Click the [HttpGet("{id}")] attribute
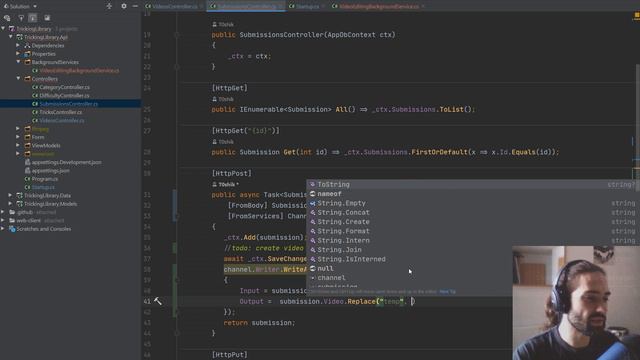640x360 pixels. pos(245,131)
